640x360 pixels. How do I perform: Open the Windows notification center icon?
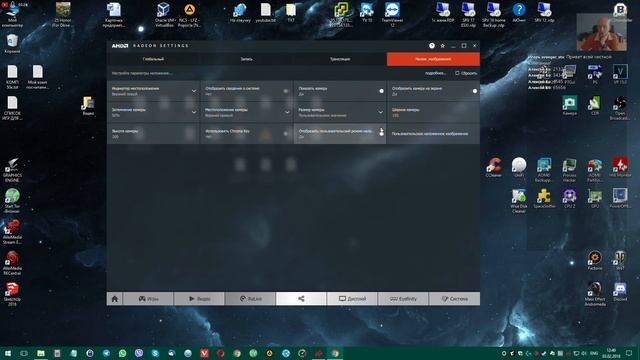[629, 353]
